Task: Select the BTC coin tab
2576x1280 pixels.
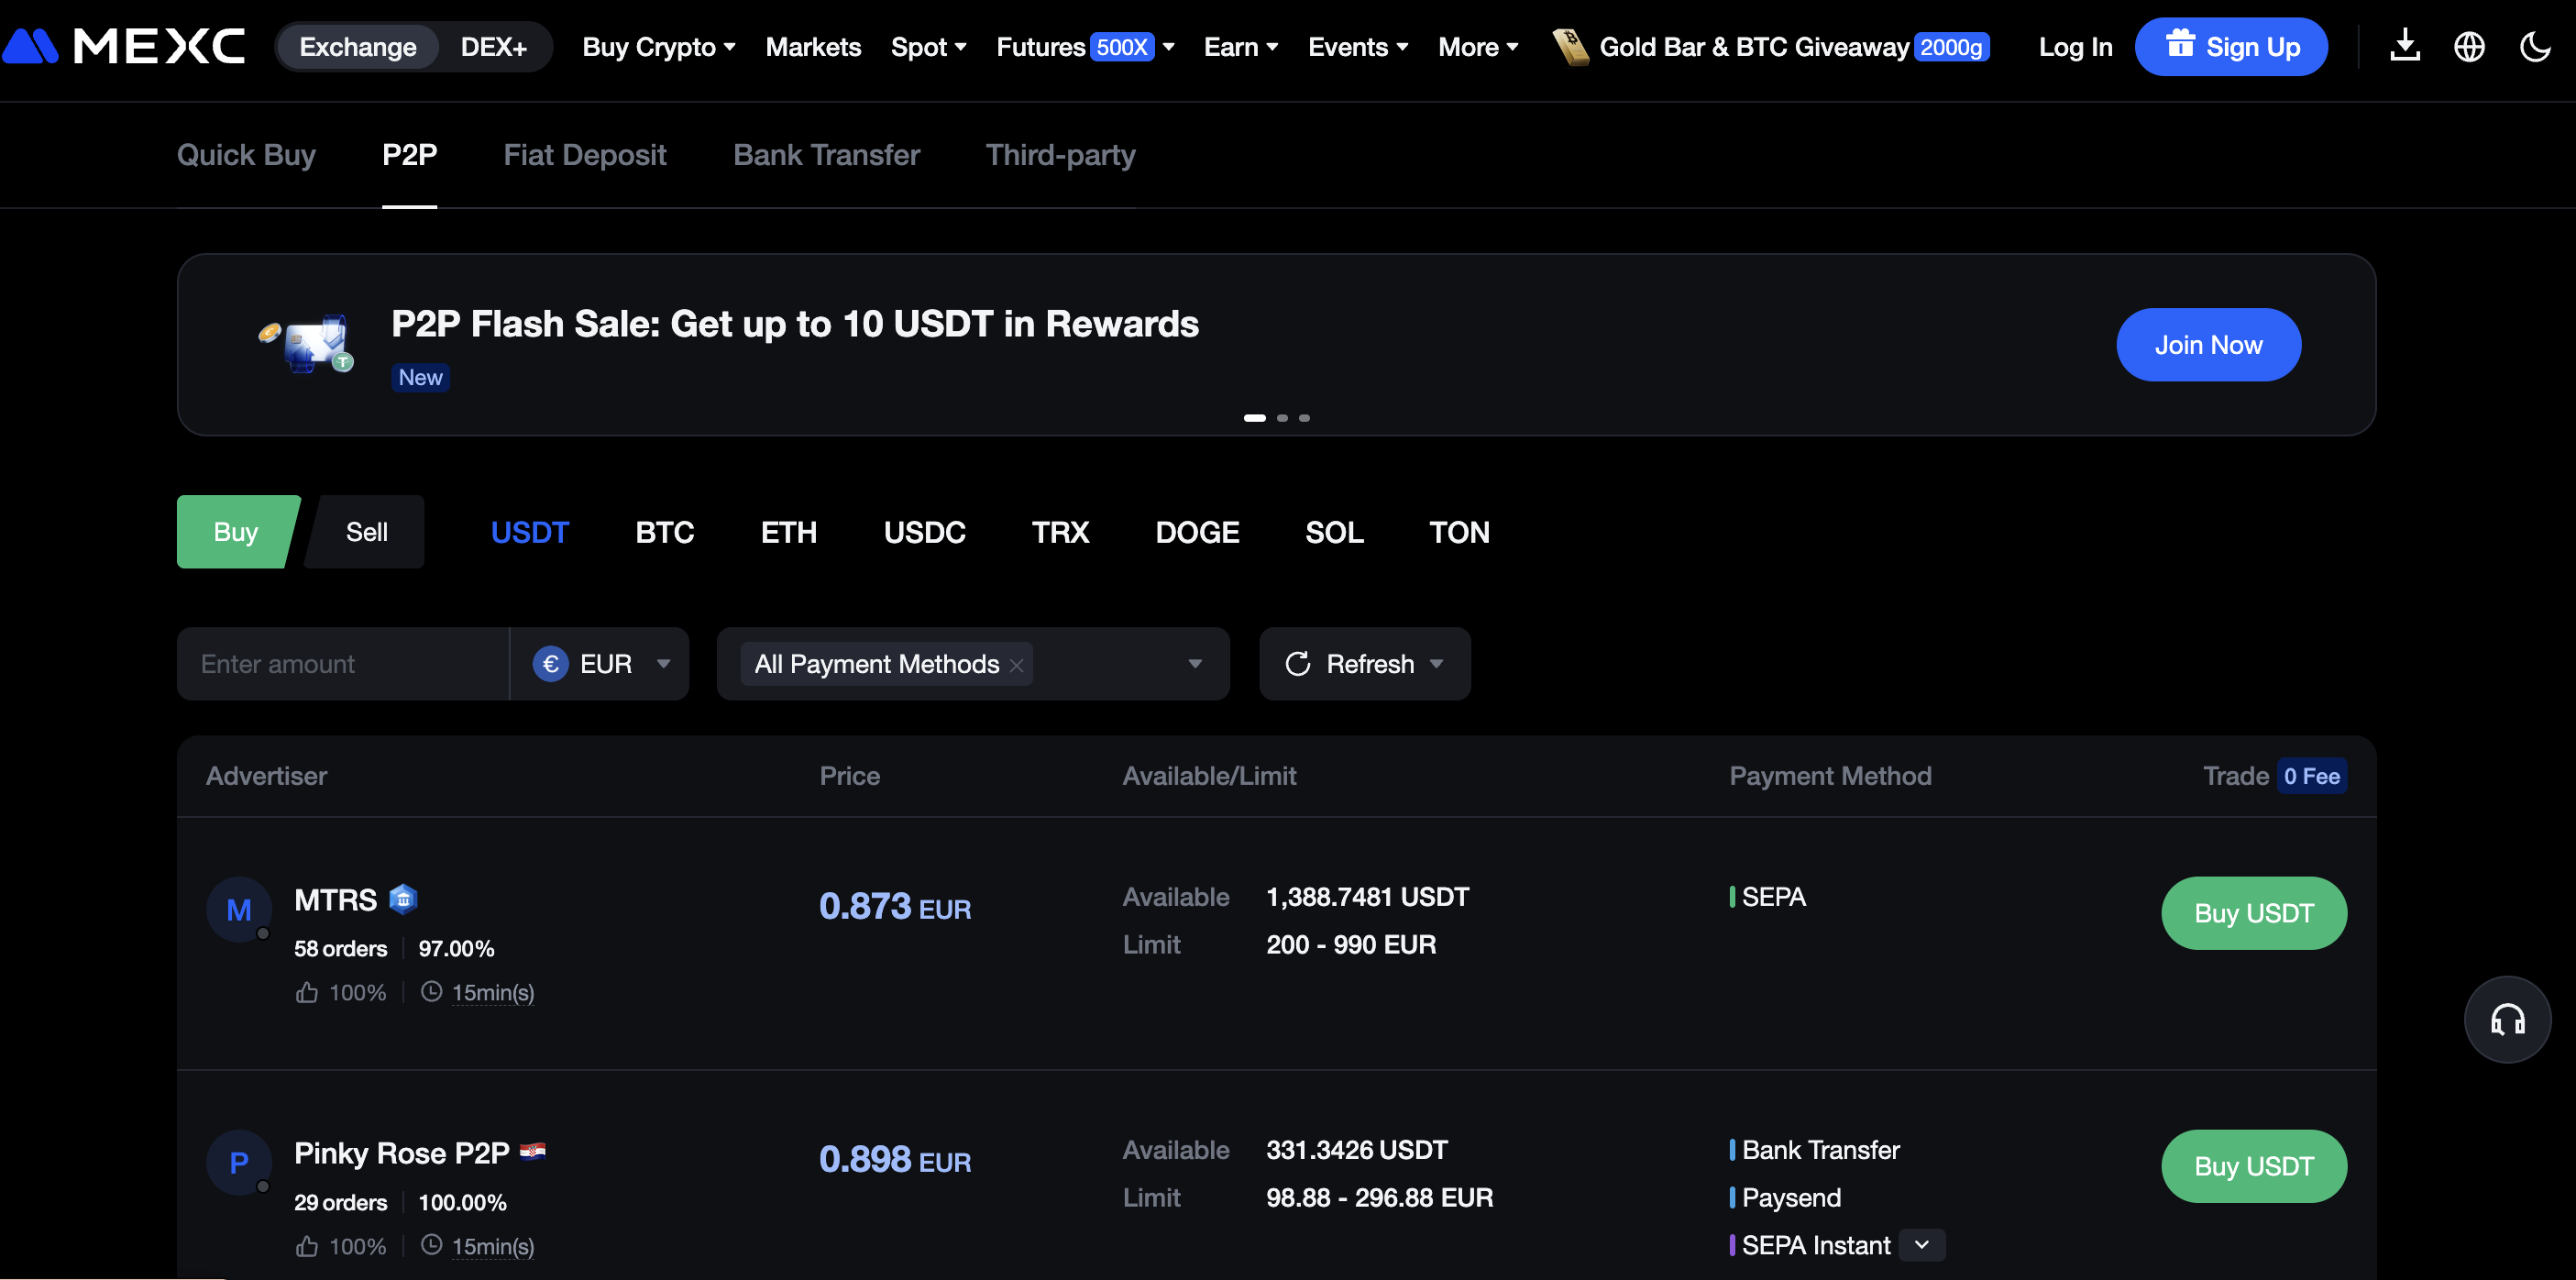Action: click(664, 532)
